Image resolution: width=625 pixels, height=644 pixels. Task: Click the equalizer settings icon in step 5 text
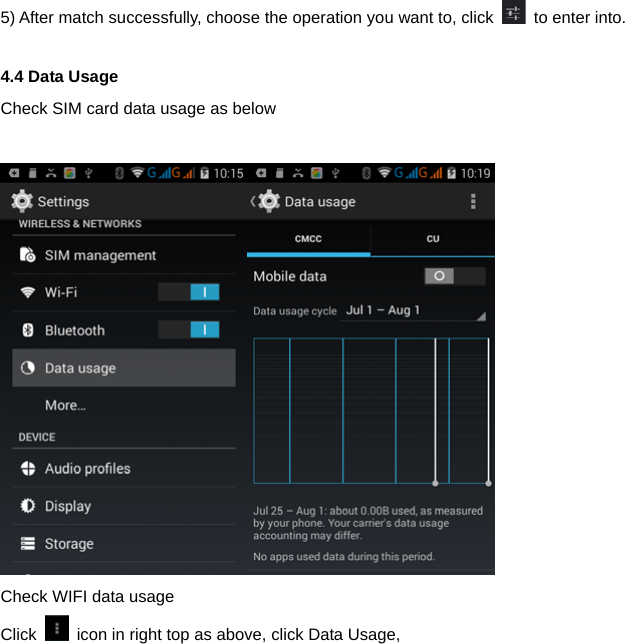click(514, 12)
